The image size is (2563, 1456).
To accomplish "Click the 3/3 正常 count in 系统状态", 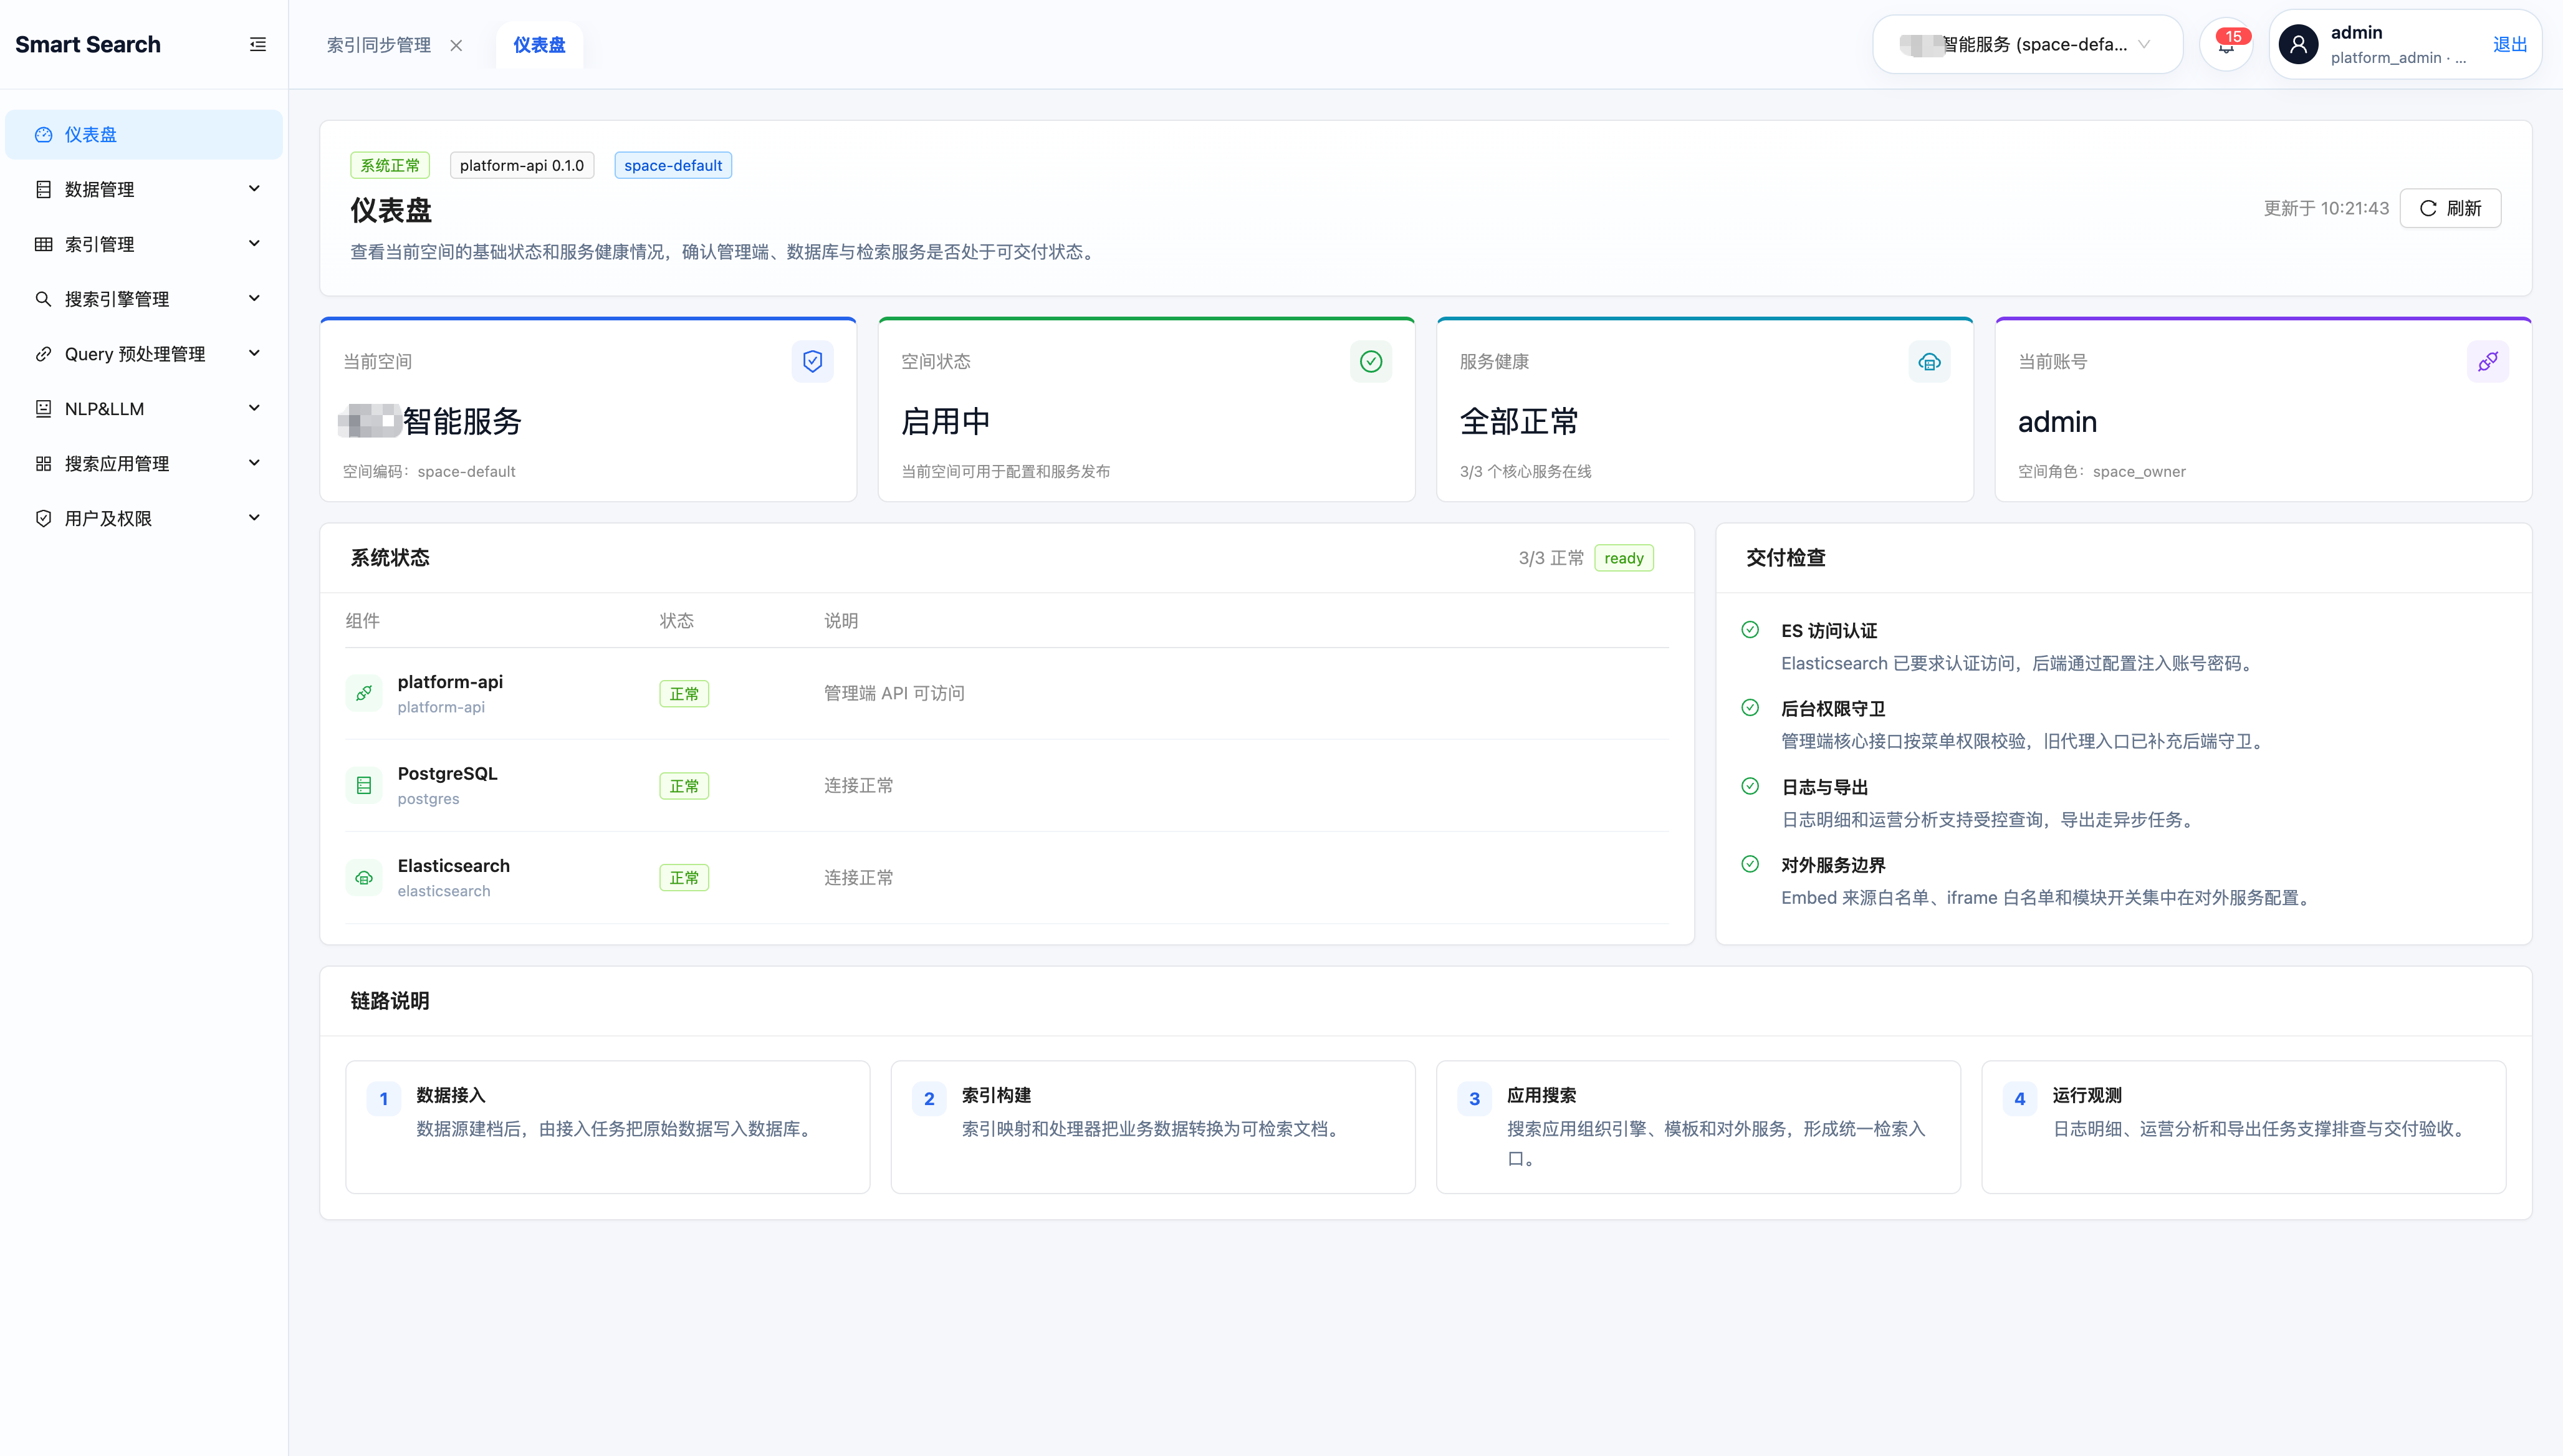I will 1551,558.
